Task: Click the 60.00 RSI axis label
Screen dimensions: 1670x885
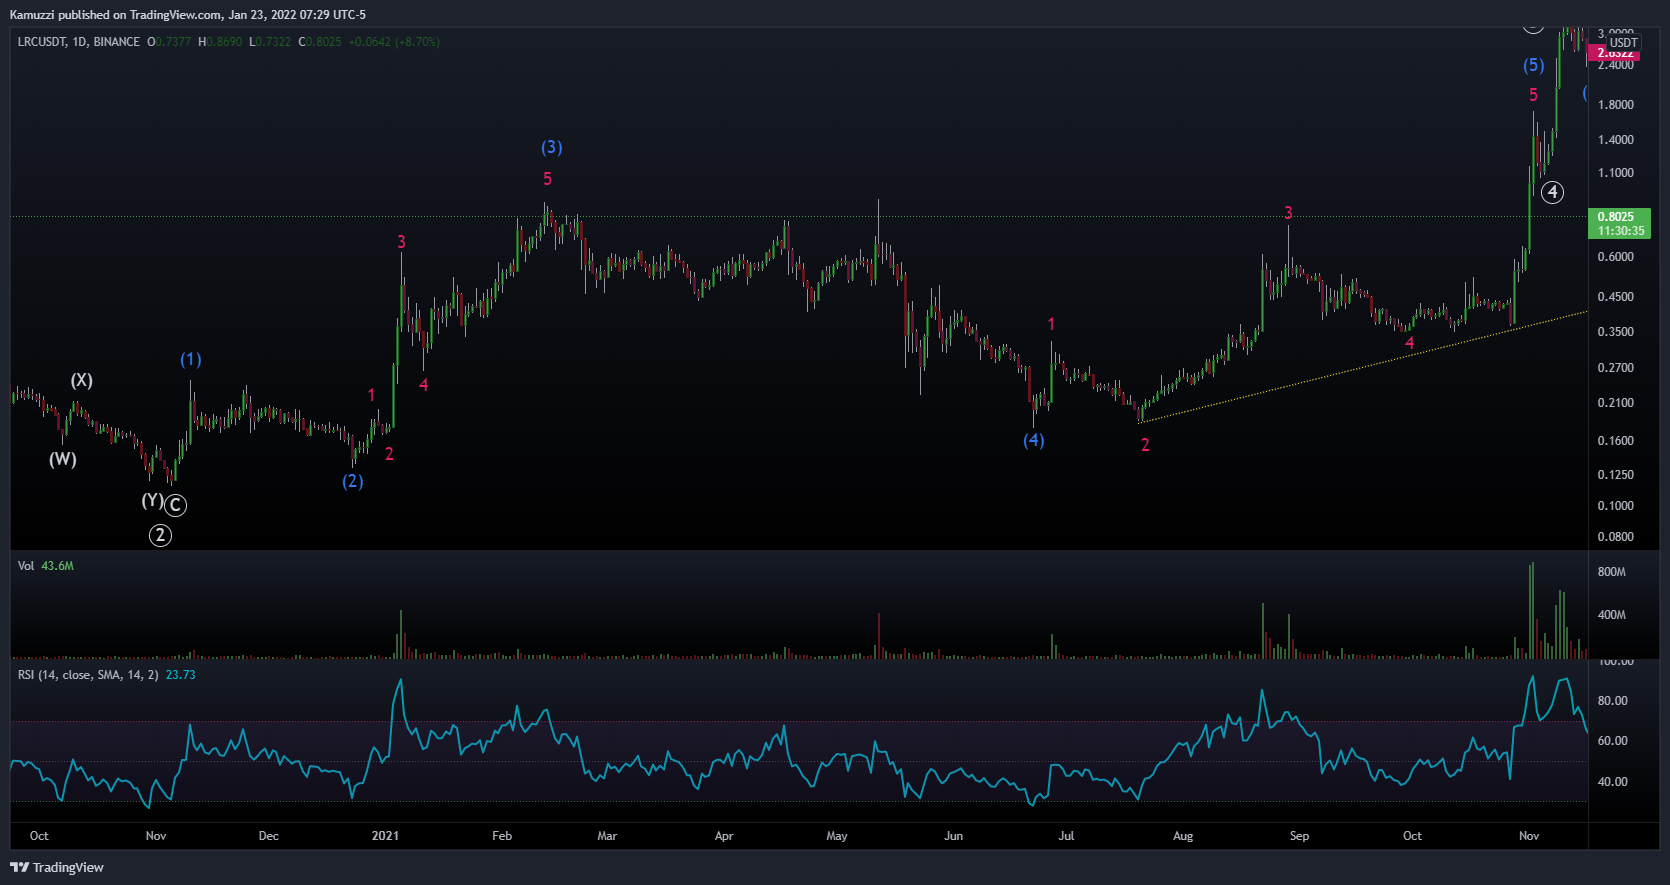Action: pyautogui.click(x=1613, y=741)
